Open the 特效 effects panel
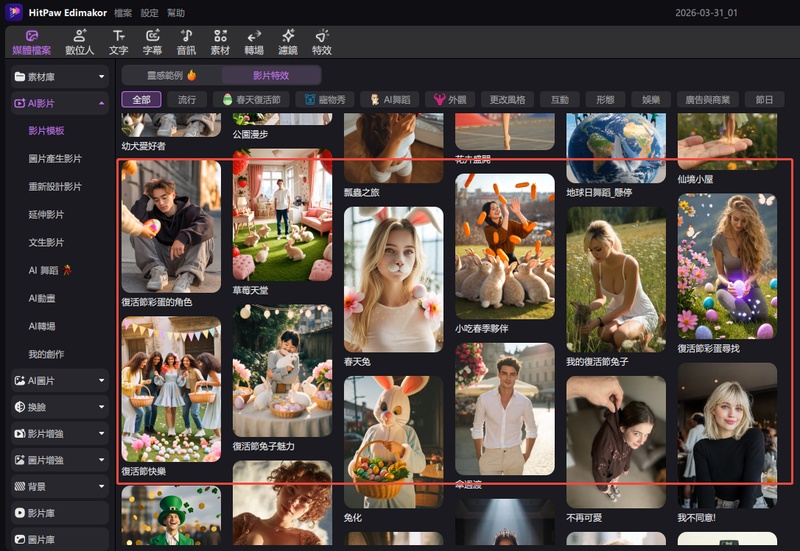 (321, 41)
